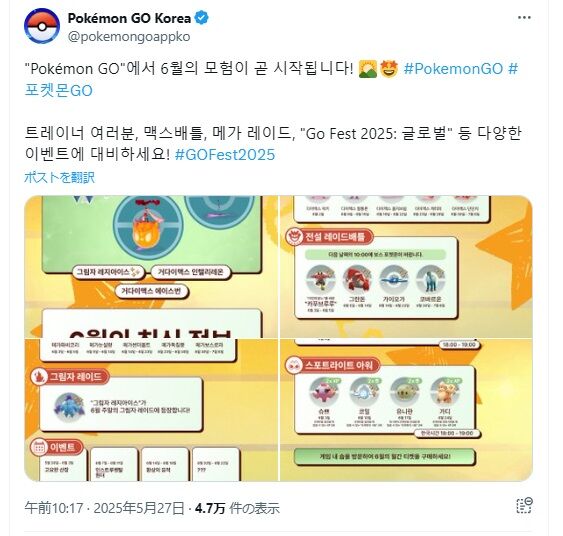Open the bottom-right image showing 스포트라이트 아워
This screenshot has width=563, height=536.
(x=406, y=410)
